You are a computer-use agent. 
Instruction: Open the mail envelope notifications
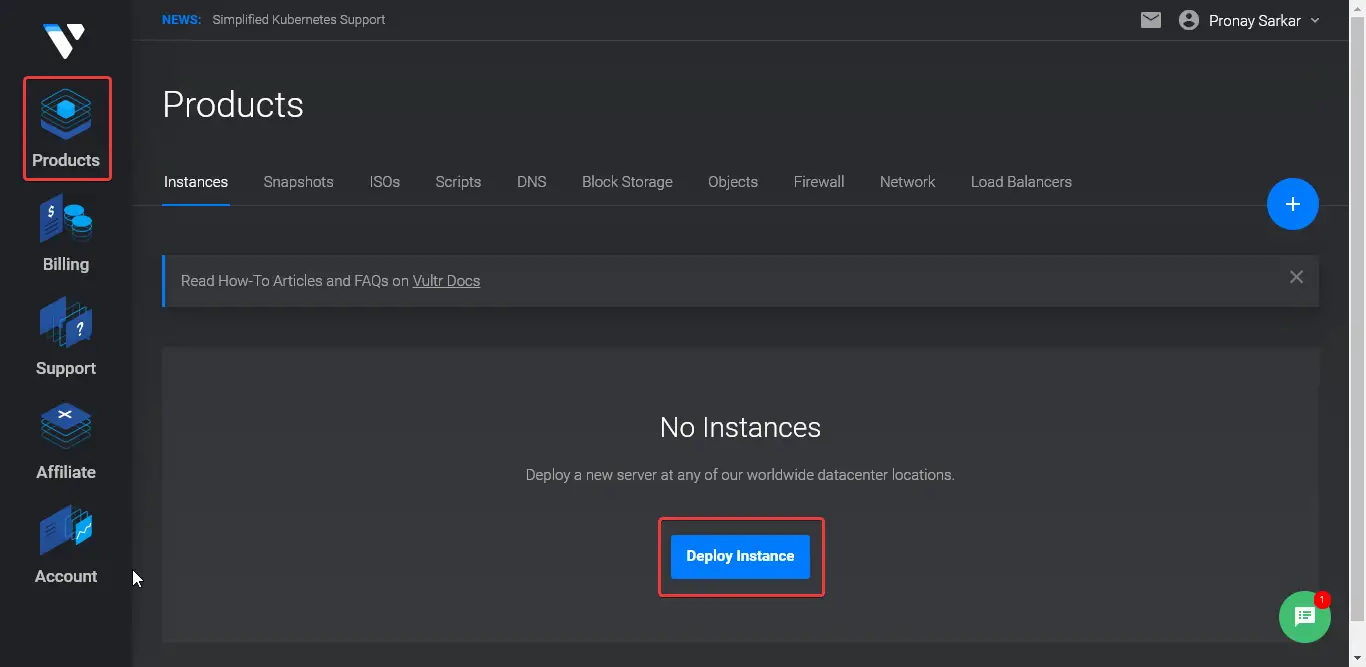point(1151,20)
